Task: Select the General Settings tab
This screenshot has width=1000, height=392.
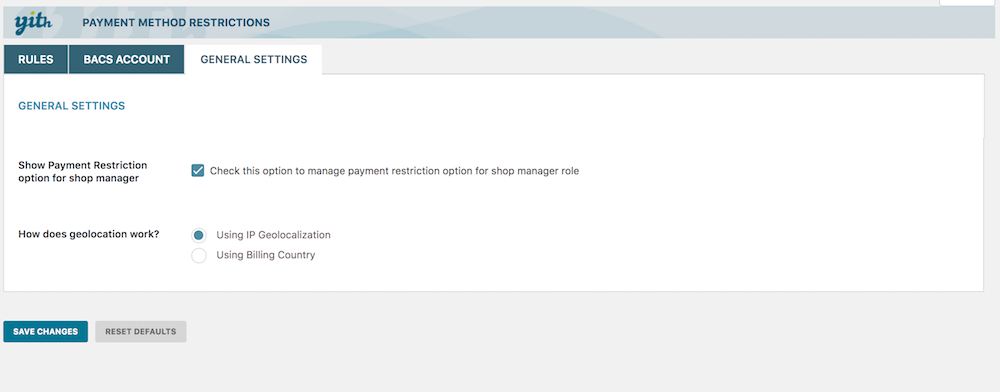Action: [254, 59]
